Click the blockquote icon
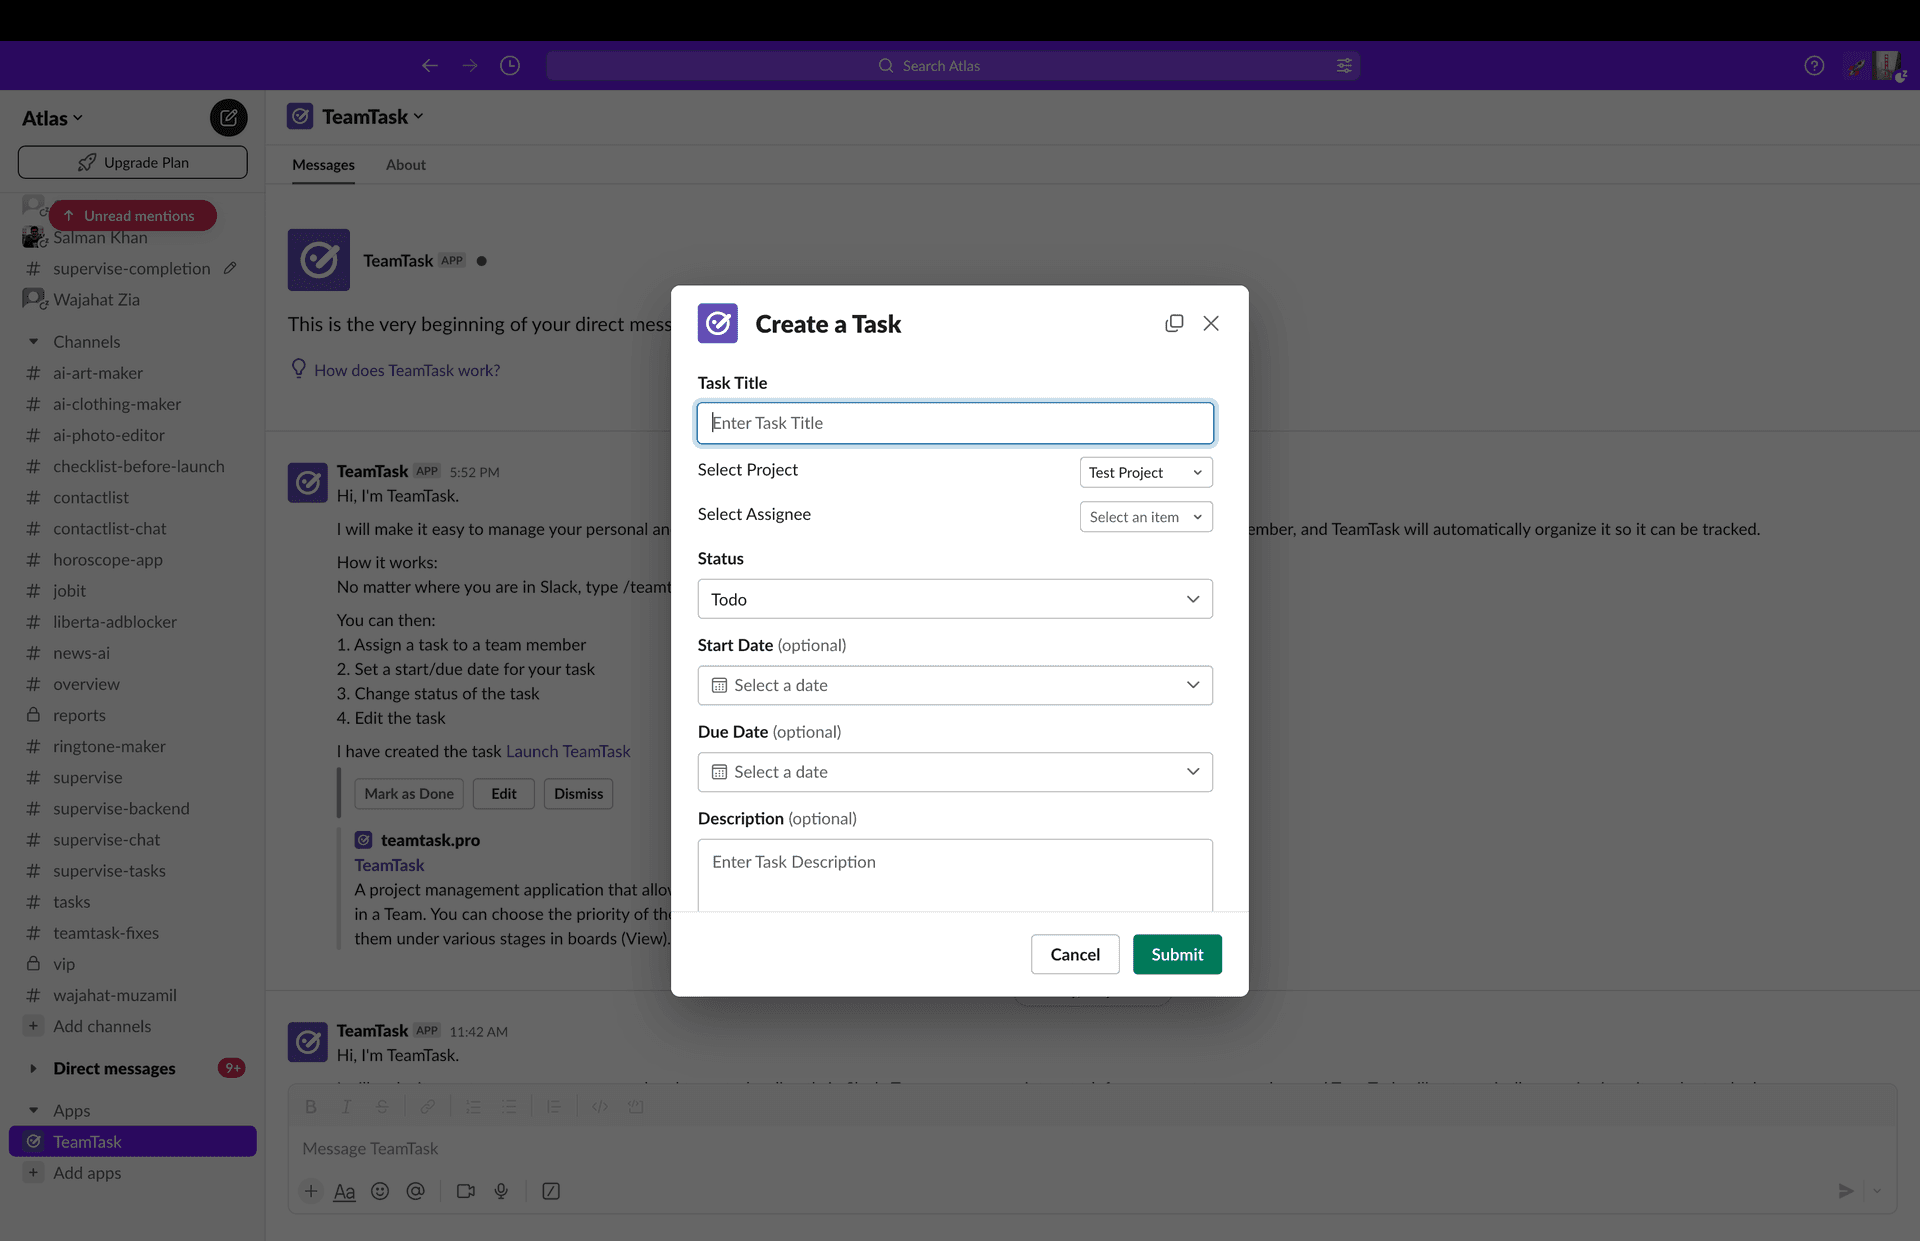This screenshot has width=1920, height=1241. click(554, 1107)
